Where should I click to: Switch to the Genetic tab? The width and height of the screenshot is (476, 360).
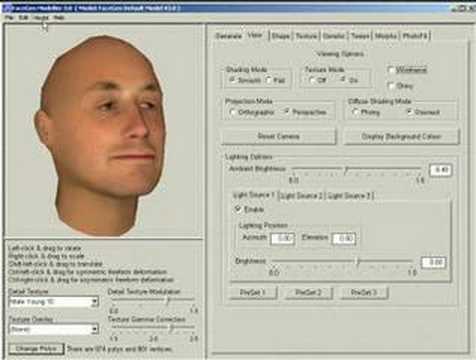click(x=334, y=36)
